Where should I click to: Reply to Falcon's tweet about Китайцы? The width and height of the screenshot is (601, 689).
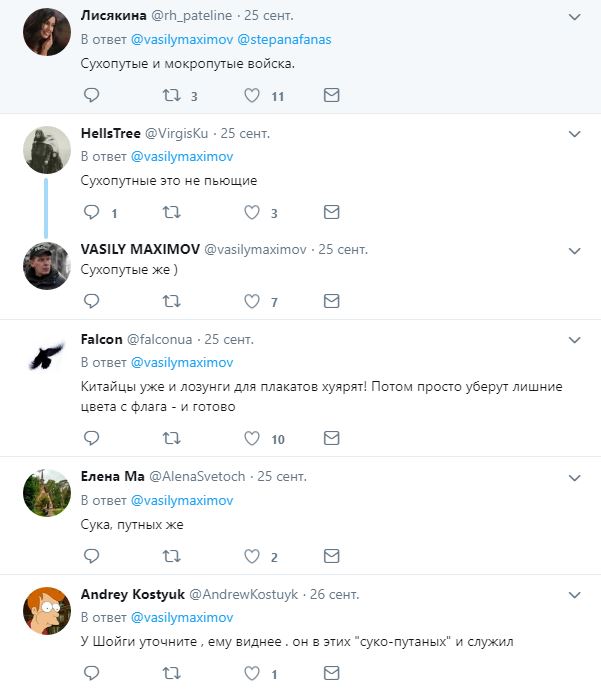pos(91,438)
